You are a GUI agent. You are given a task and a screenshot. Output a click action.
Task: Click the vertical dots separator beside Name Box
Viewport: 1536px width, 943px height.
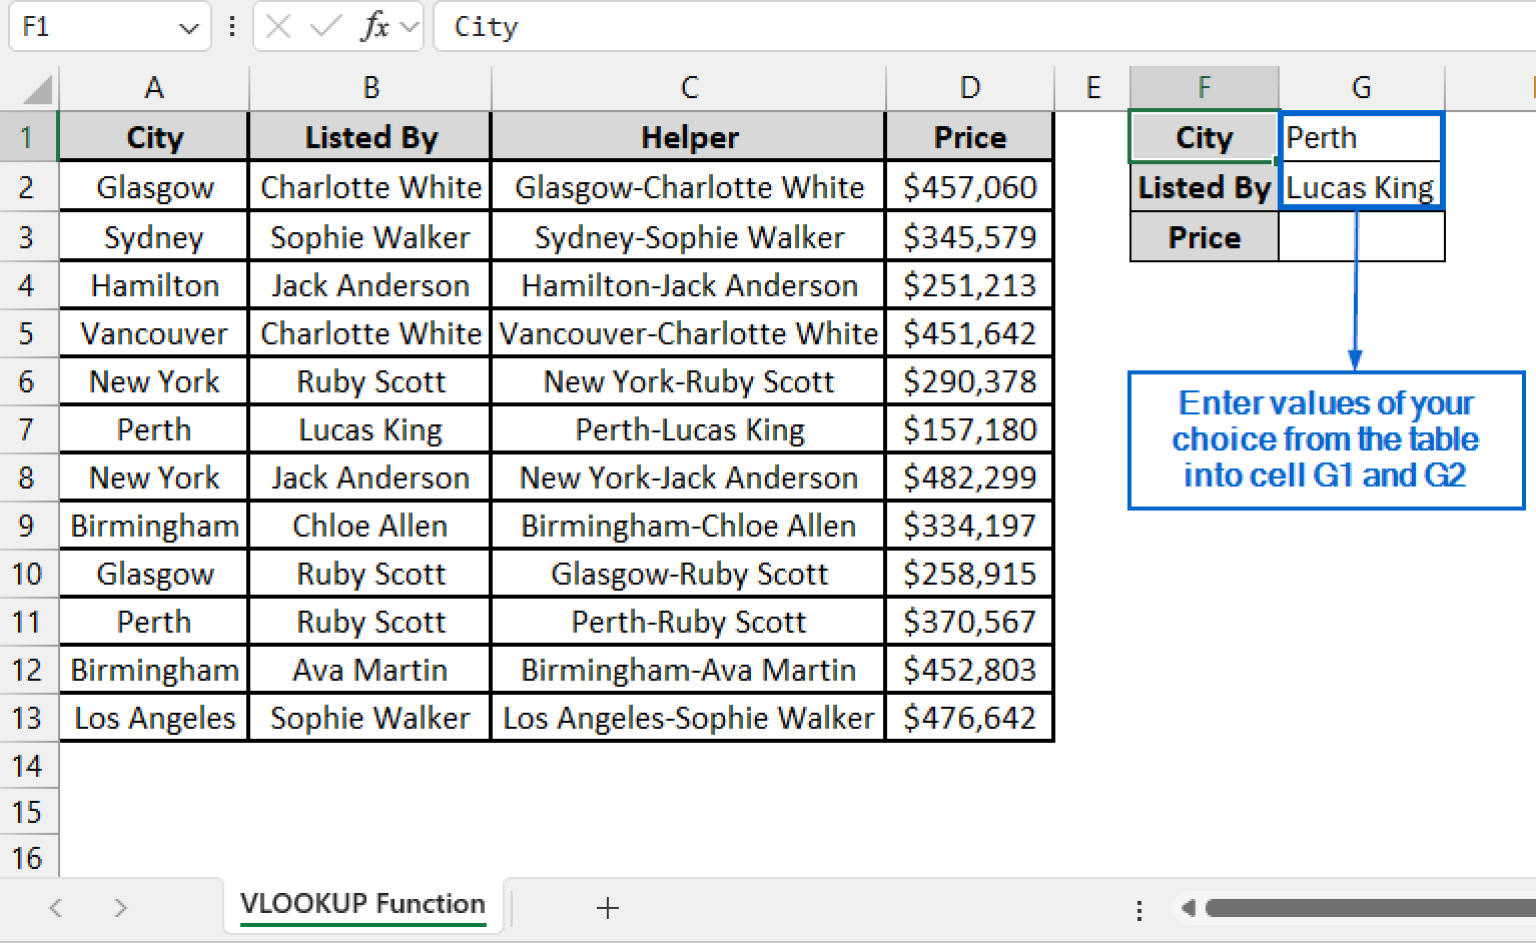pos(232,27)
